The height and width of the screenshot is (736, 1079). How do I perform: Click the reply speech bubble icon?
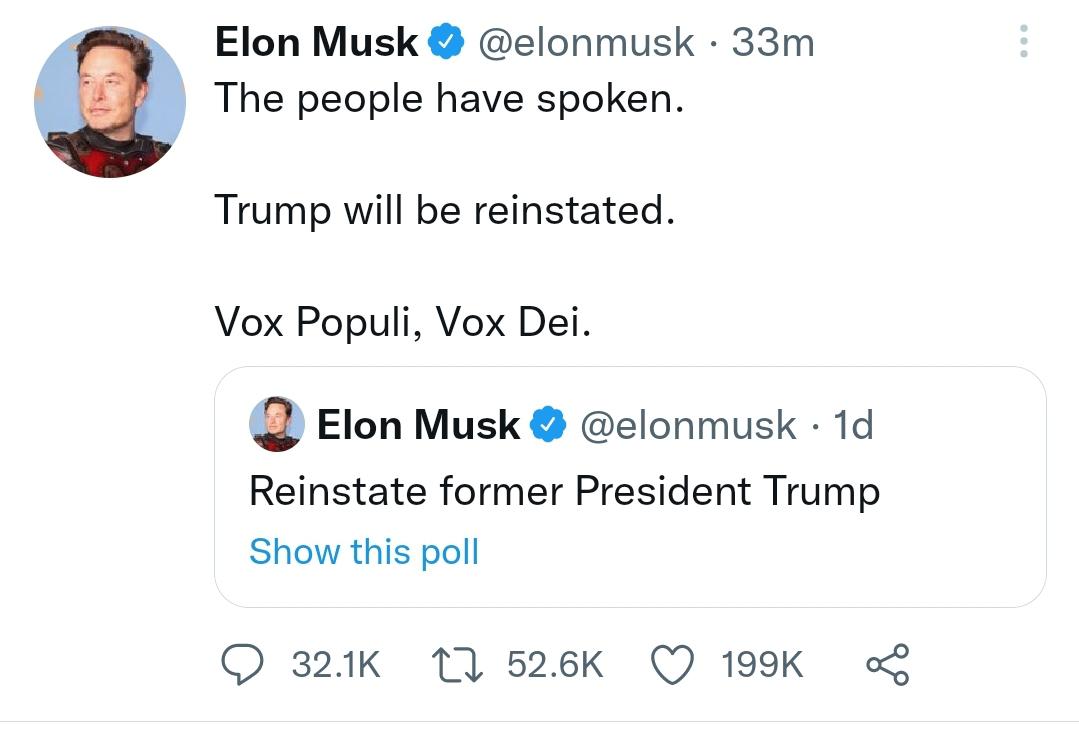(241, 665)
